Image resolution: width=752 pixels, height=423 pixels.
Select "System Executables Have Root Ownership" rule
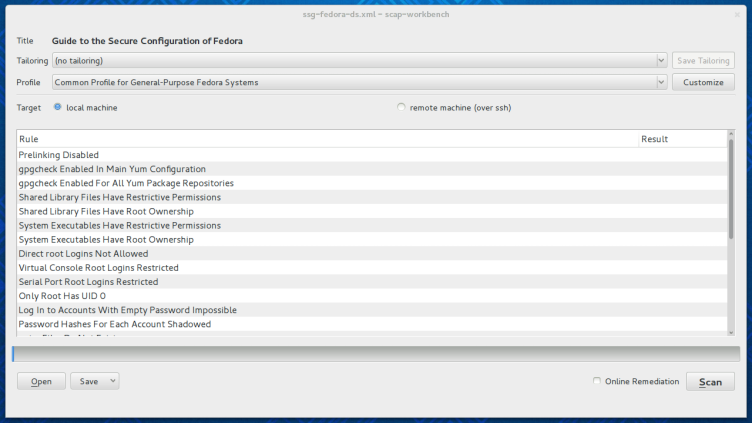pos(372,239)
